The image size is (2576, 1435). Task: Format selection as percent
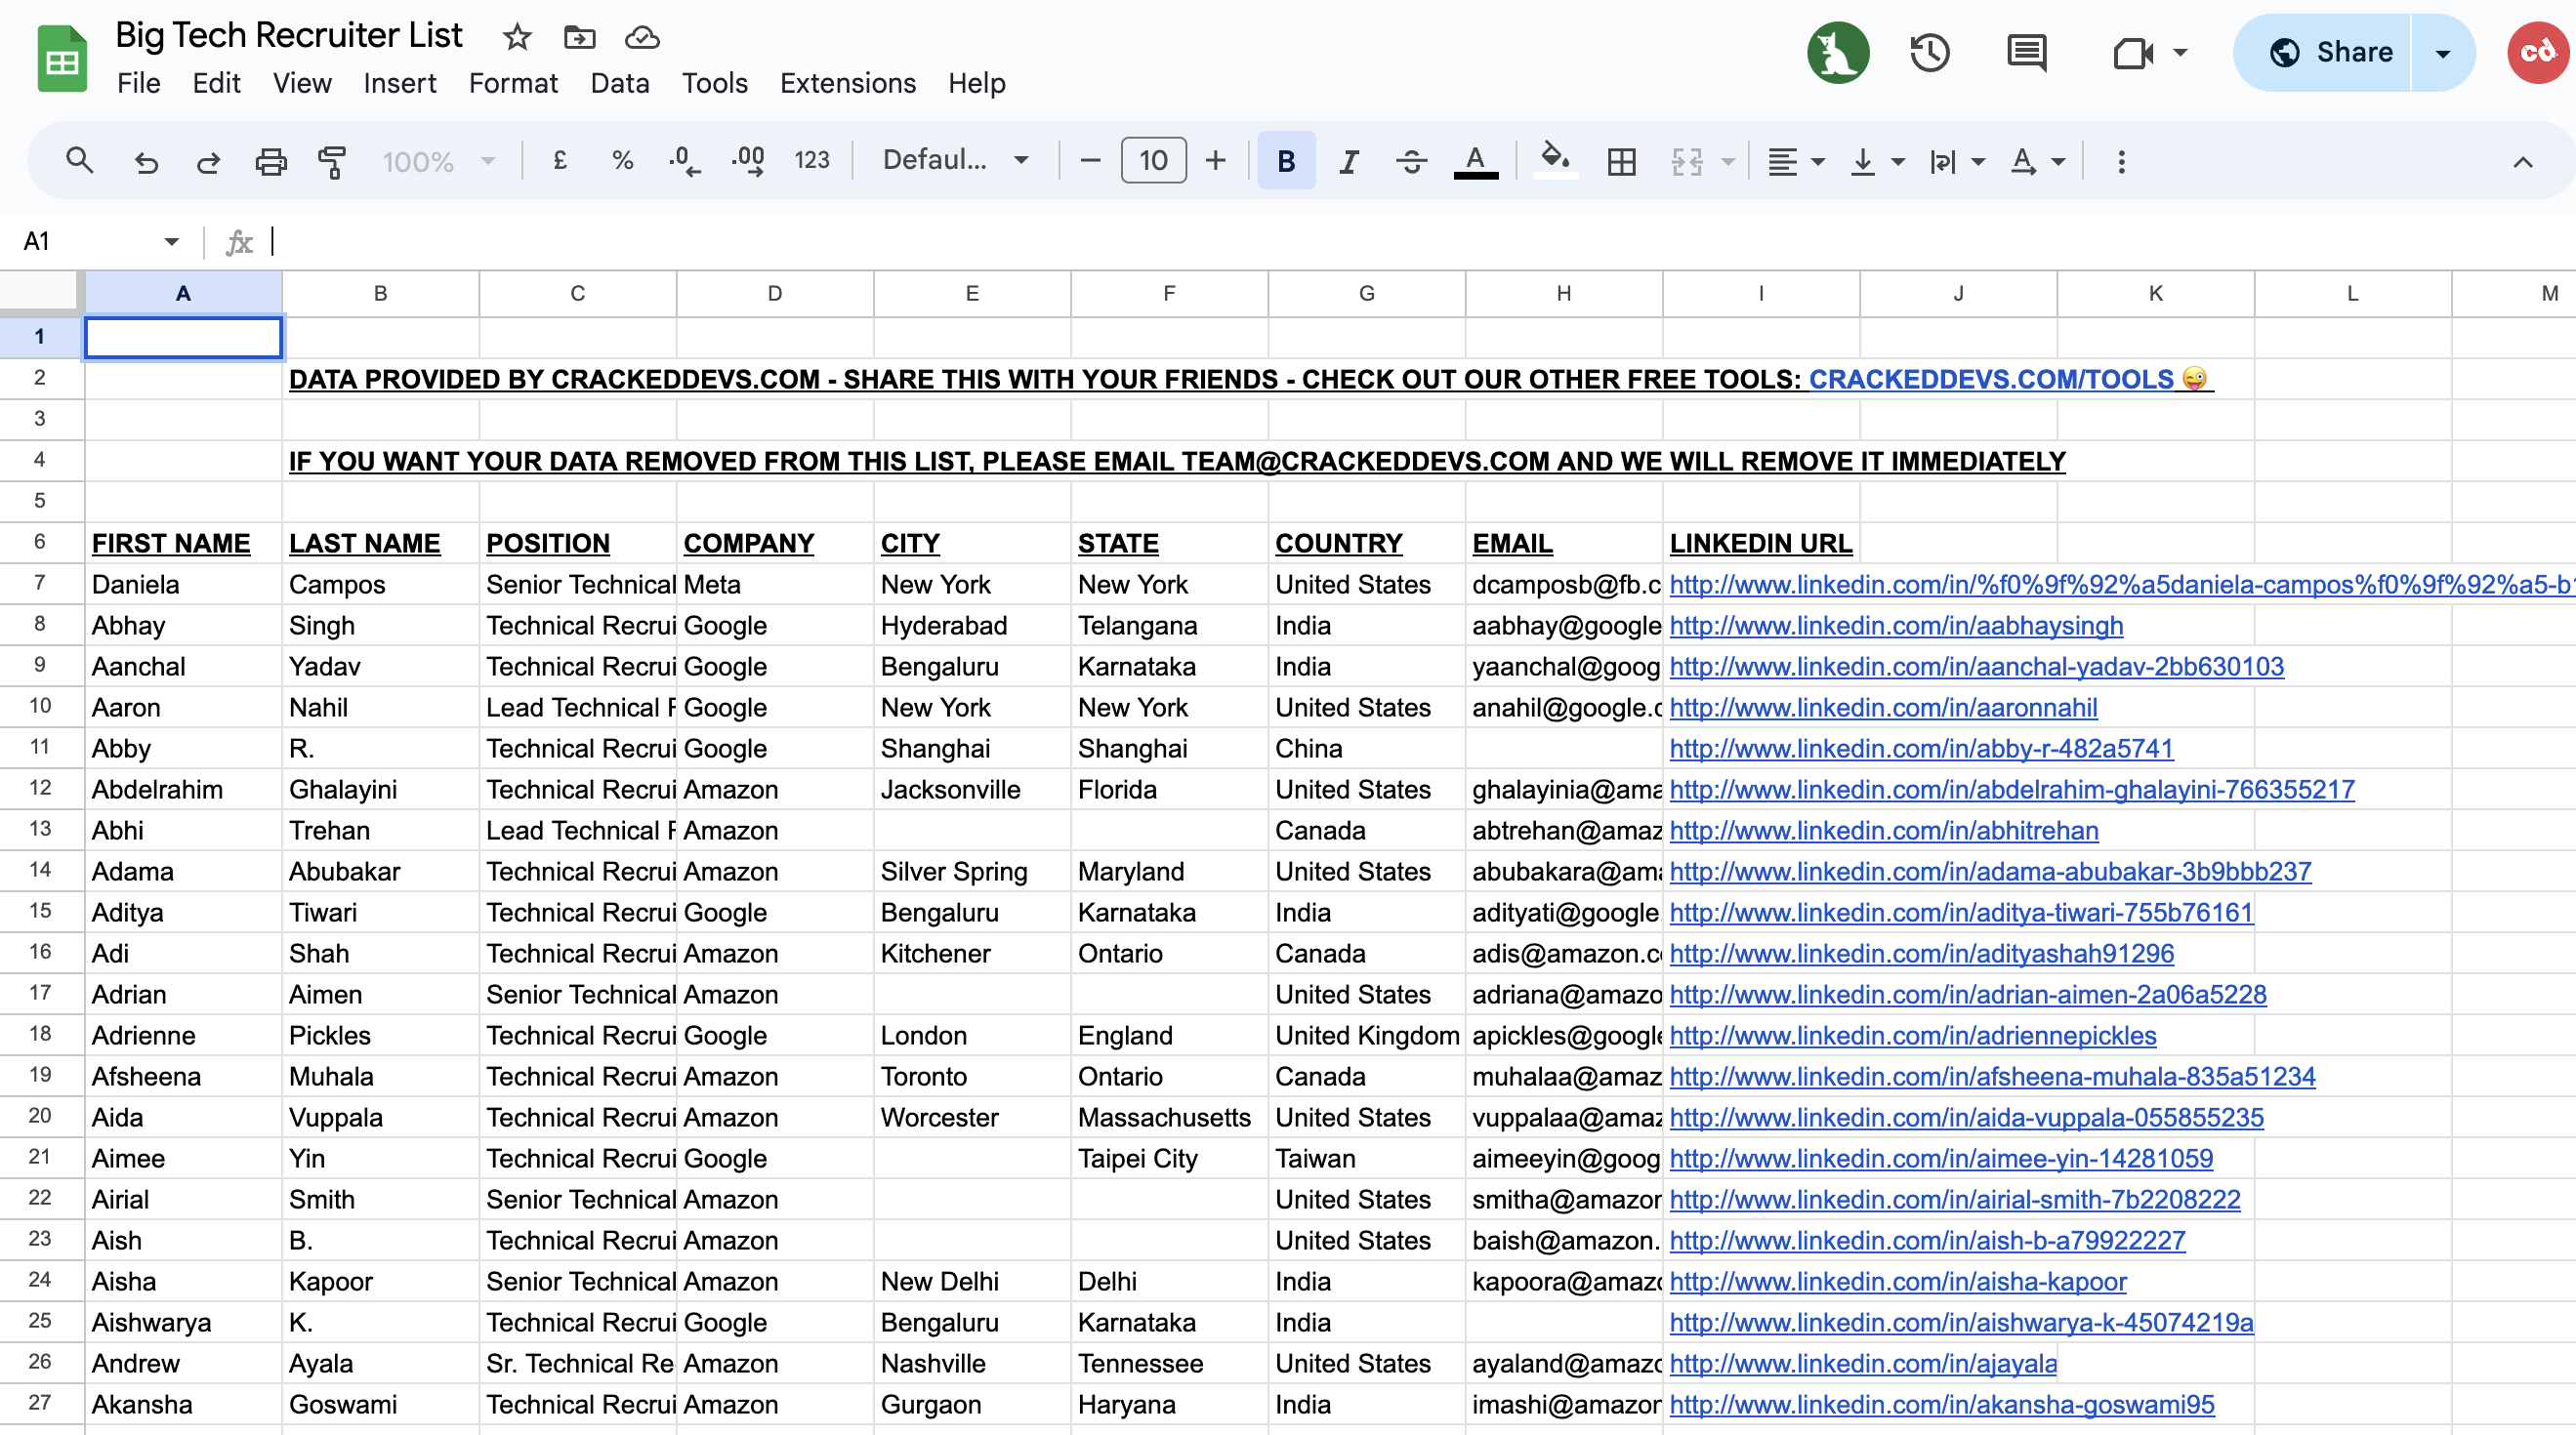click(622, 160)
